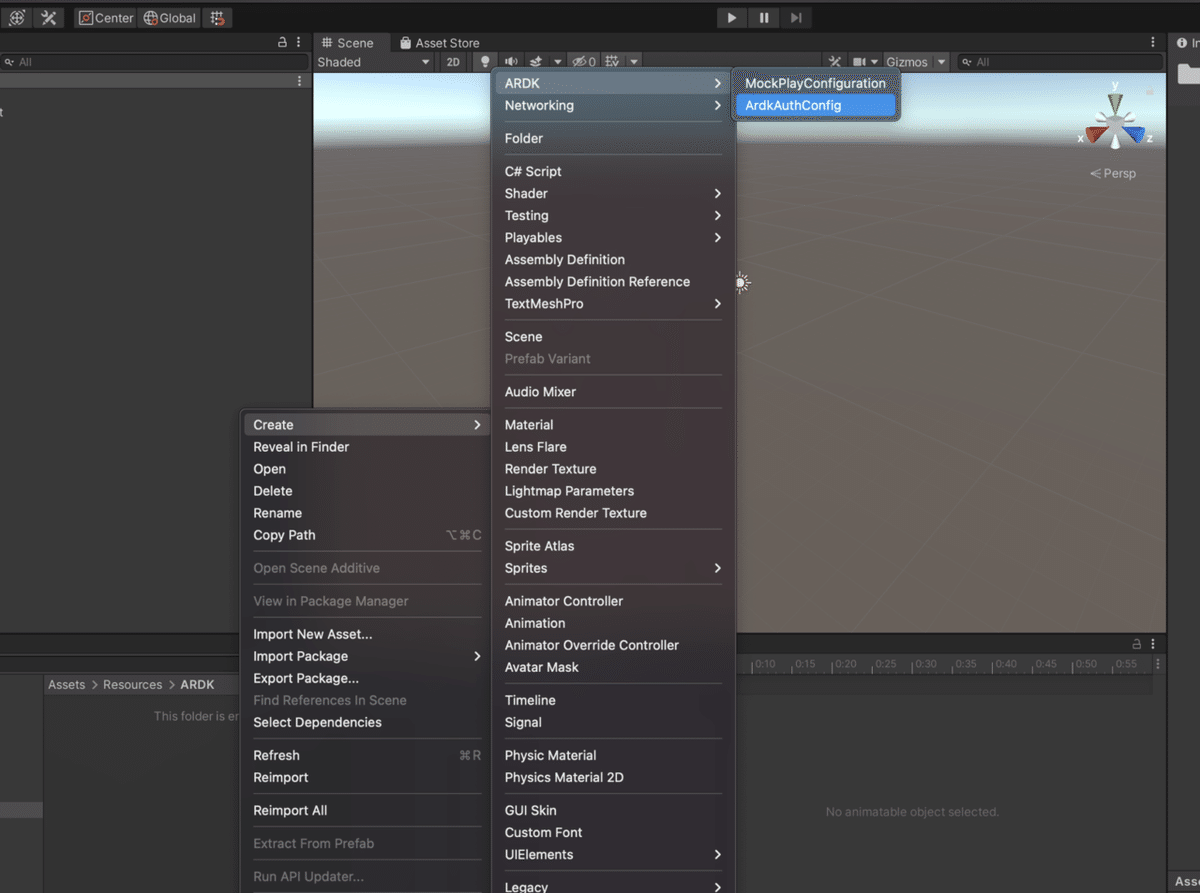Image resolution: width=1200 pixels, height=893 pixels.
Task: Create a new C# Script
Action: [613, 171]
